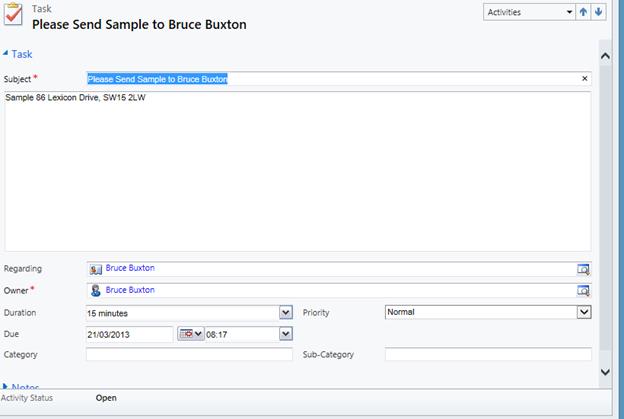Click in the Category input field
Image resolution: width=624 pixels, height=419 pixels.
pos(189,354)
